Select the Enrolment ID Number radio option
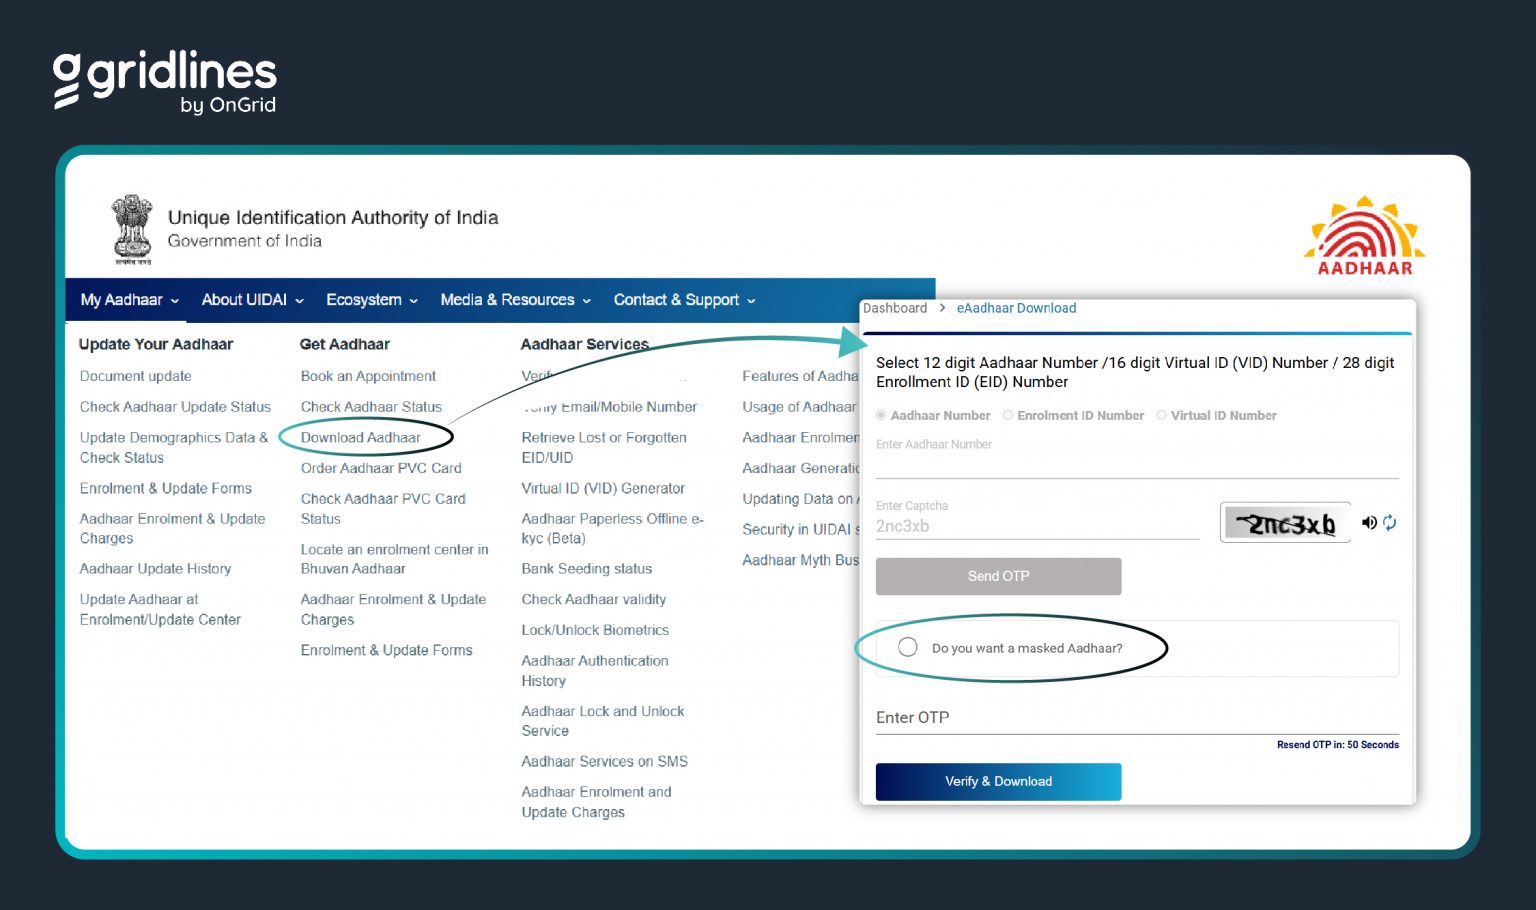Image resolution: width=1536 pixels, height=910 pixels. pos(1008,415)
